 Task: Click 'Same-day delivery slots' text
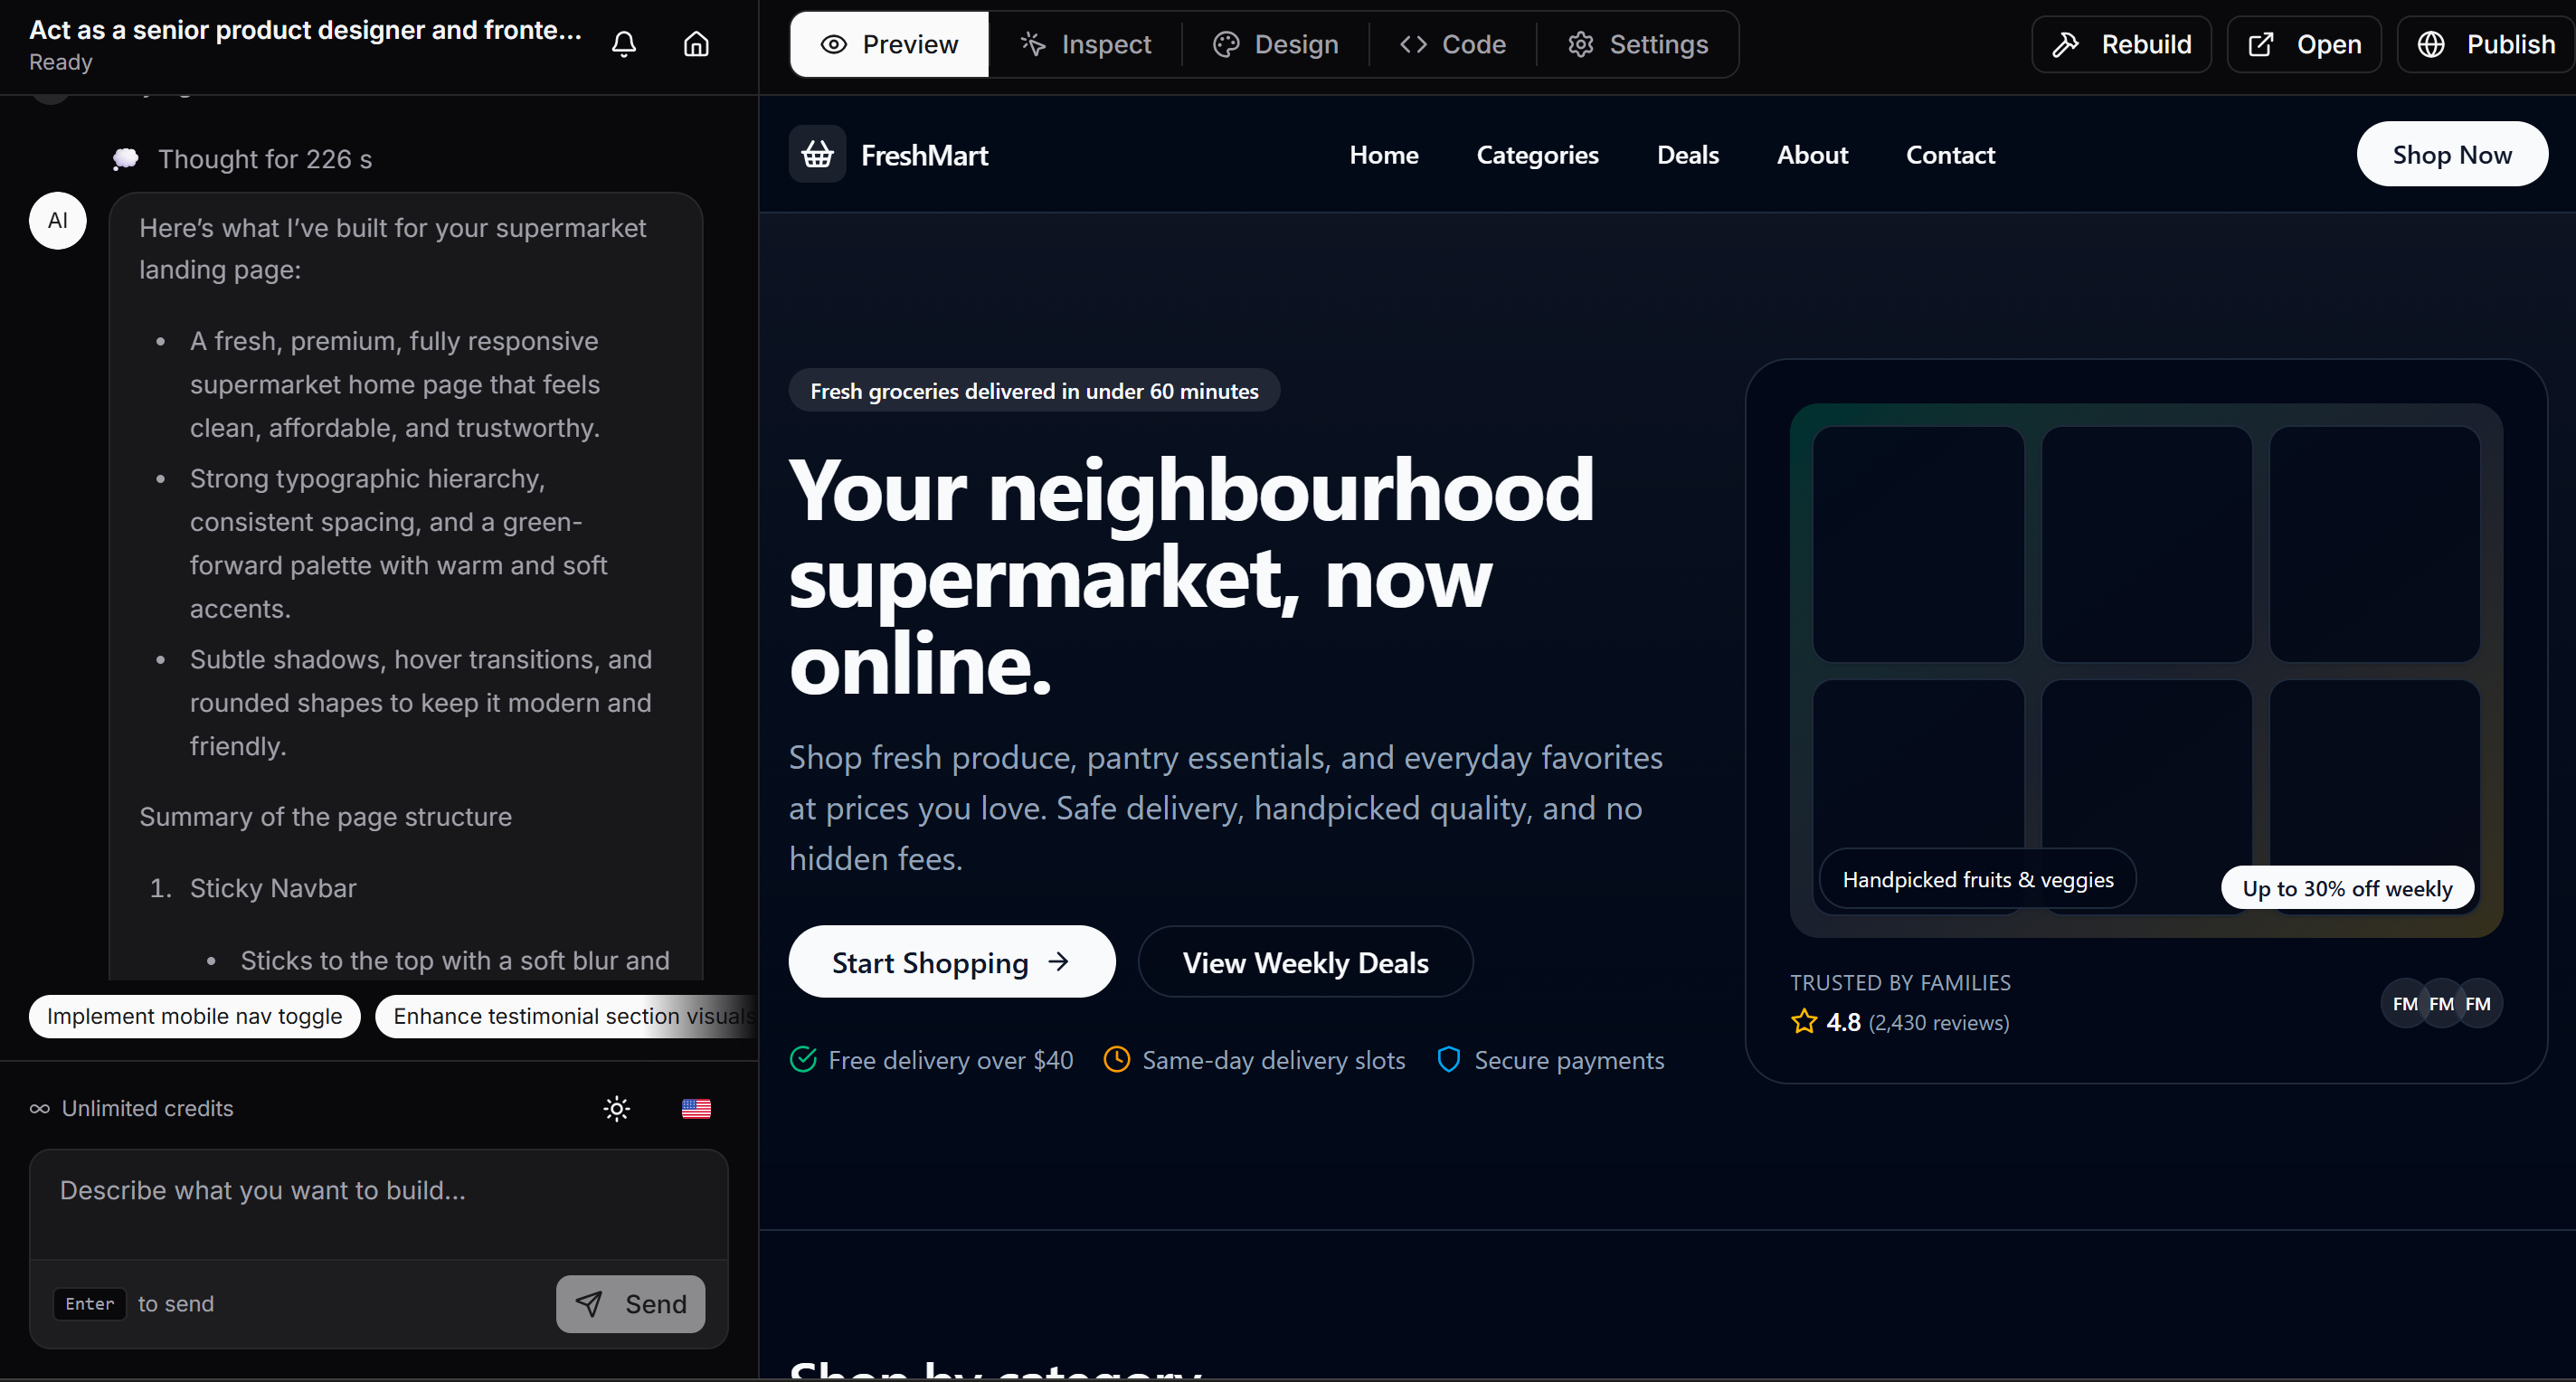pos(1274,1060)
